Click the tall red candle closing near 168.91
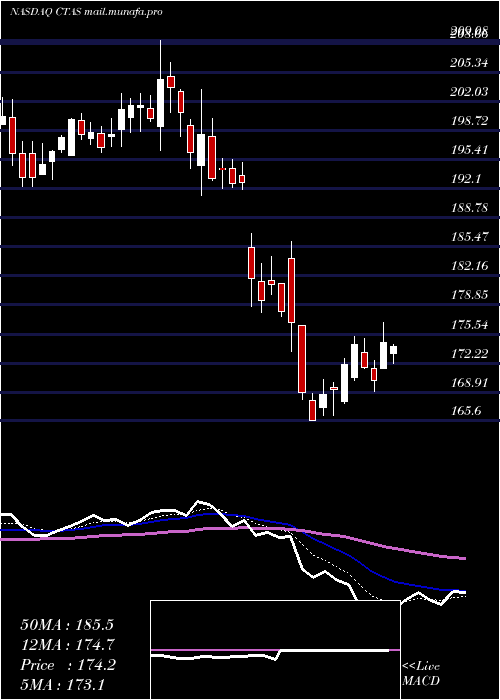This screenshot has height=700, width=500. point(302,362)
